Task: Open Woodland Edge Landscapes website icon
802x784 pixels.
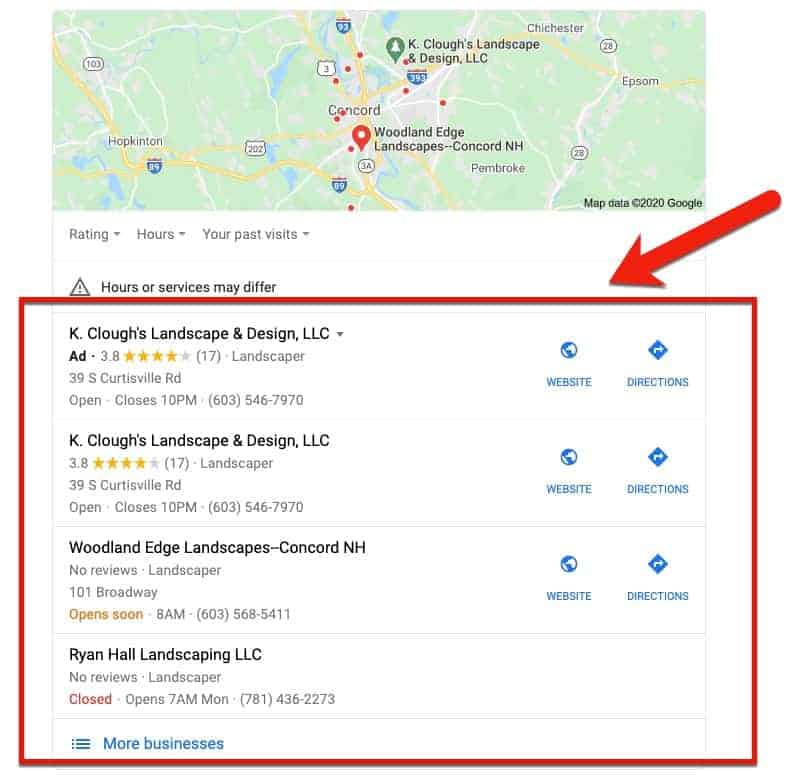Action: (x=569, y=564)
